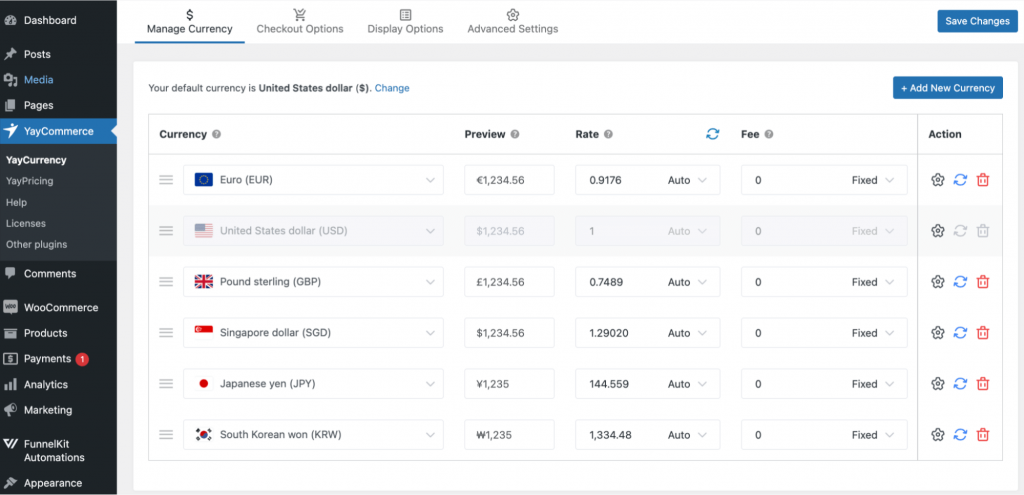Switch to the Checkout Options tab
The image size is (1024, 495).
coord(300,22)
